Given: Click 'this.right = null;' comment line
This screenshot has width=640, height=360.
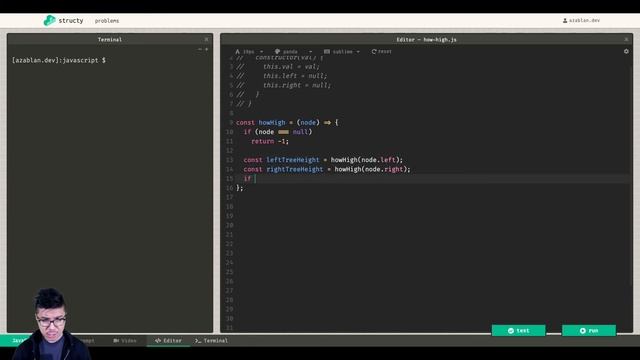Looking at the screenshot, I should point(297,85).
